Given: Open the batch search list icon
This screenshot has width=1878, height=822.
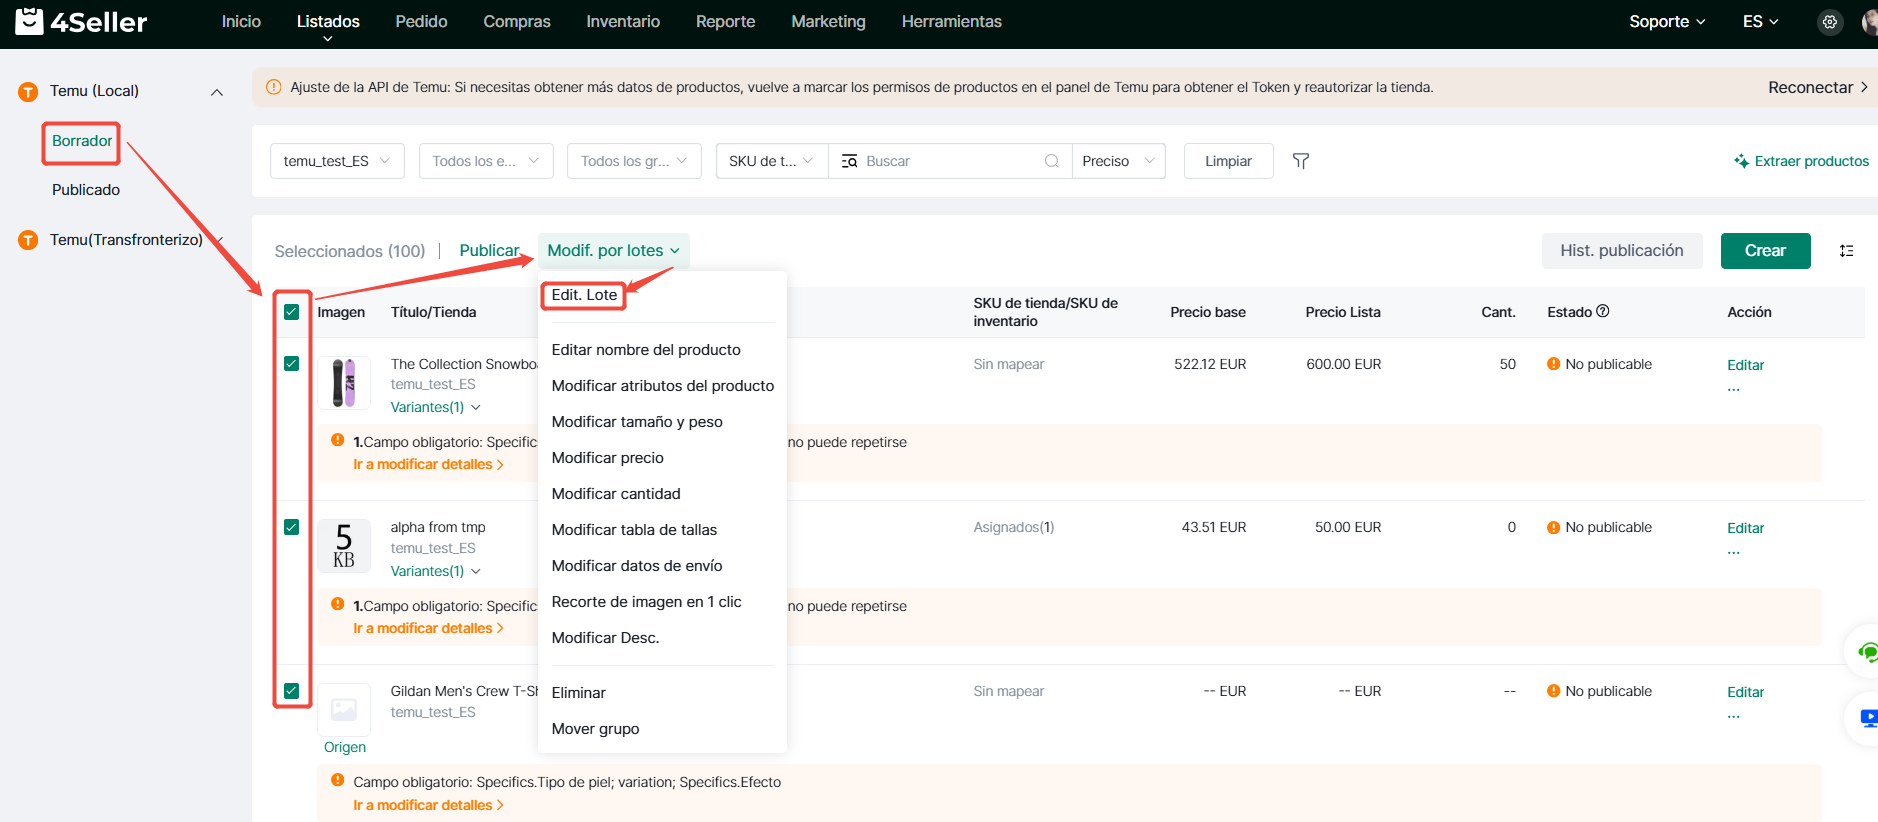Looking at the screenshot, I should point(849,161).
